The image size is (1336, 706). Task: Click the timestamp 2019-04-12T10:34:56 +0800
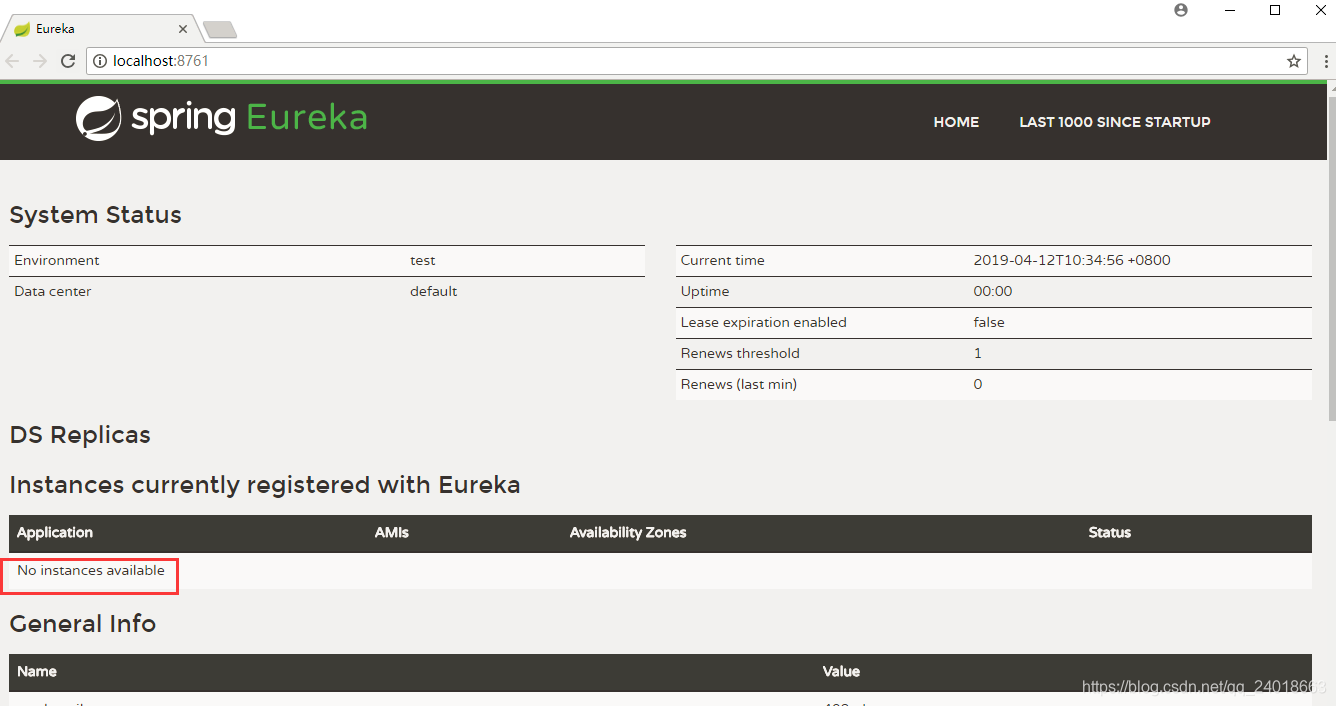pyautogui.click(x=1072, y=260)
